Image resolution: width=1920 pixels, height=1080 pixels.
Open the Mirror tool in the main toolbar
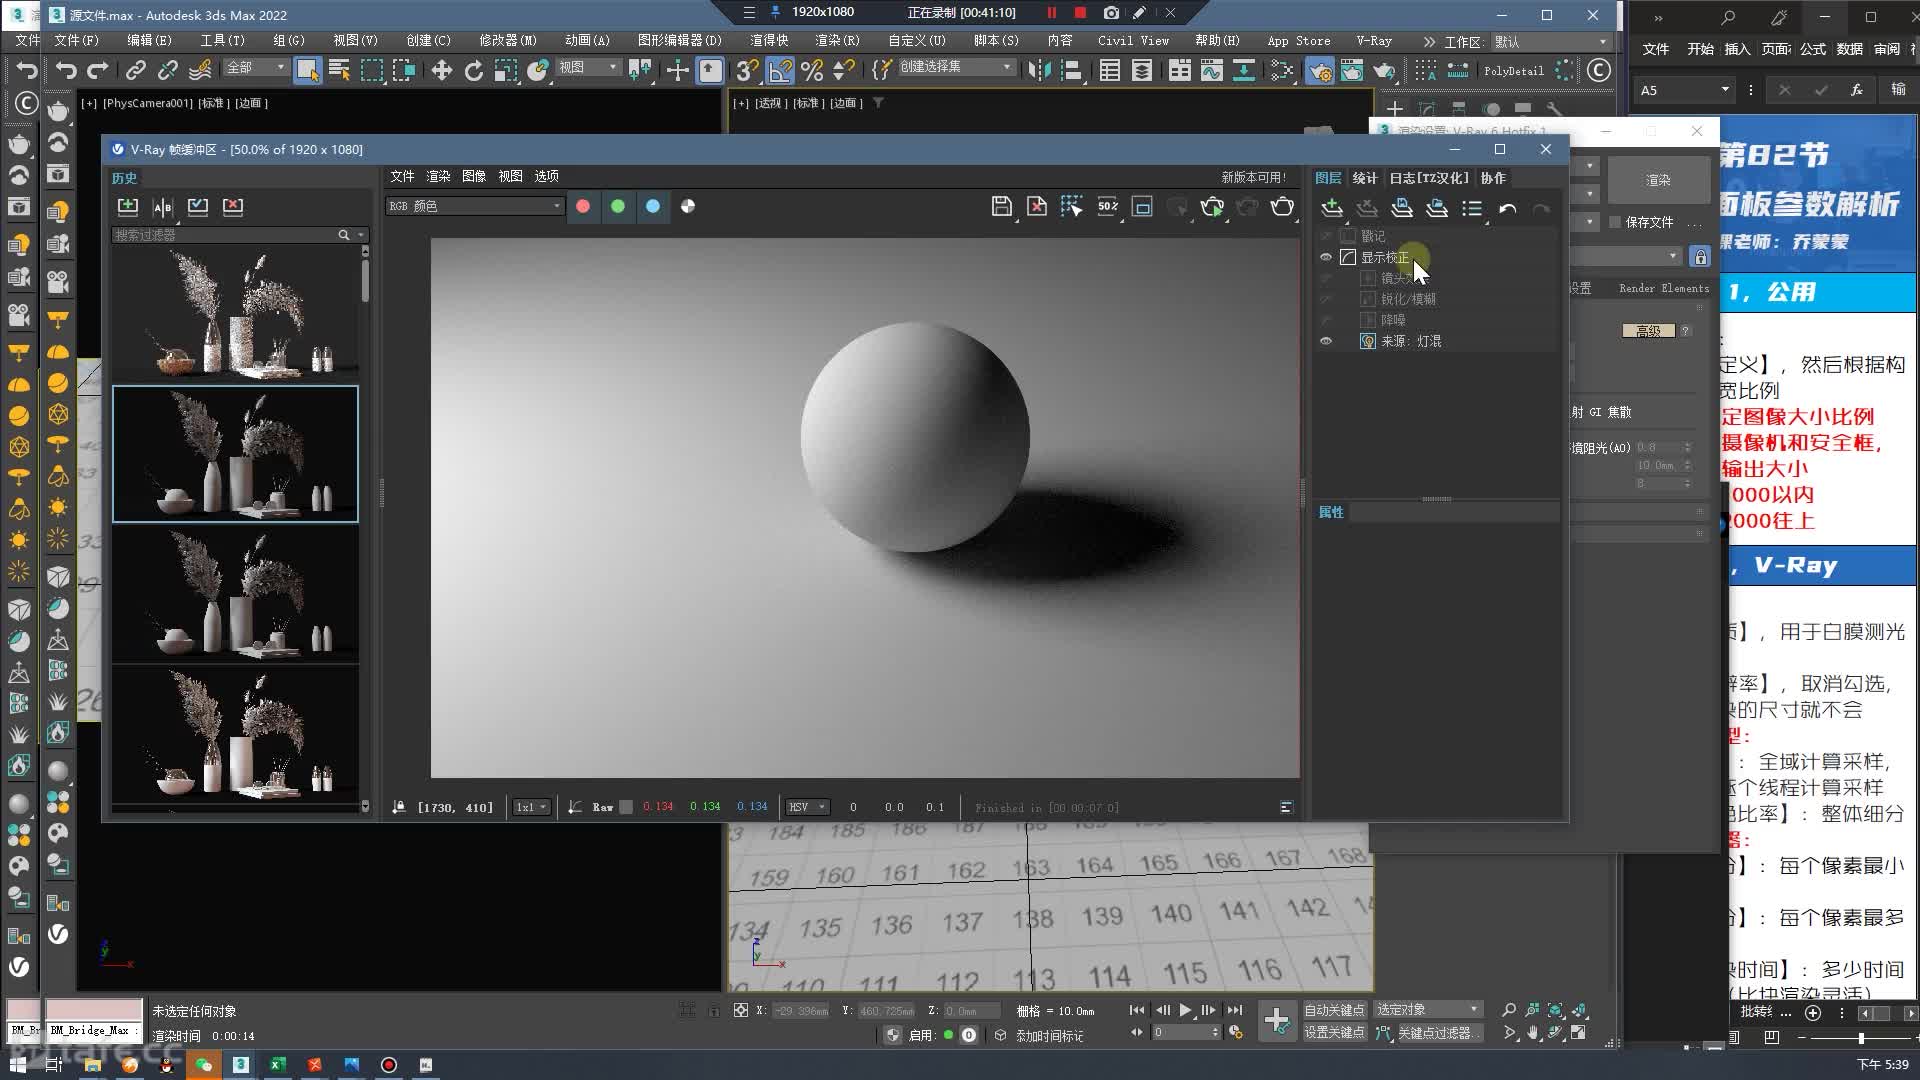tap(1039, 70)
